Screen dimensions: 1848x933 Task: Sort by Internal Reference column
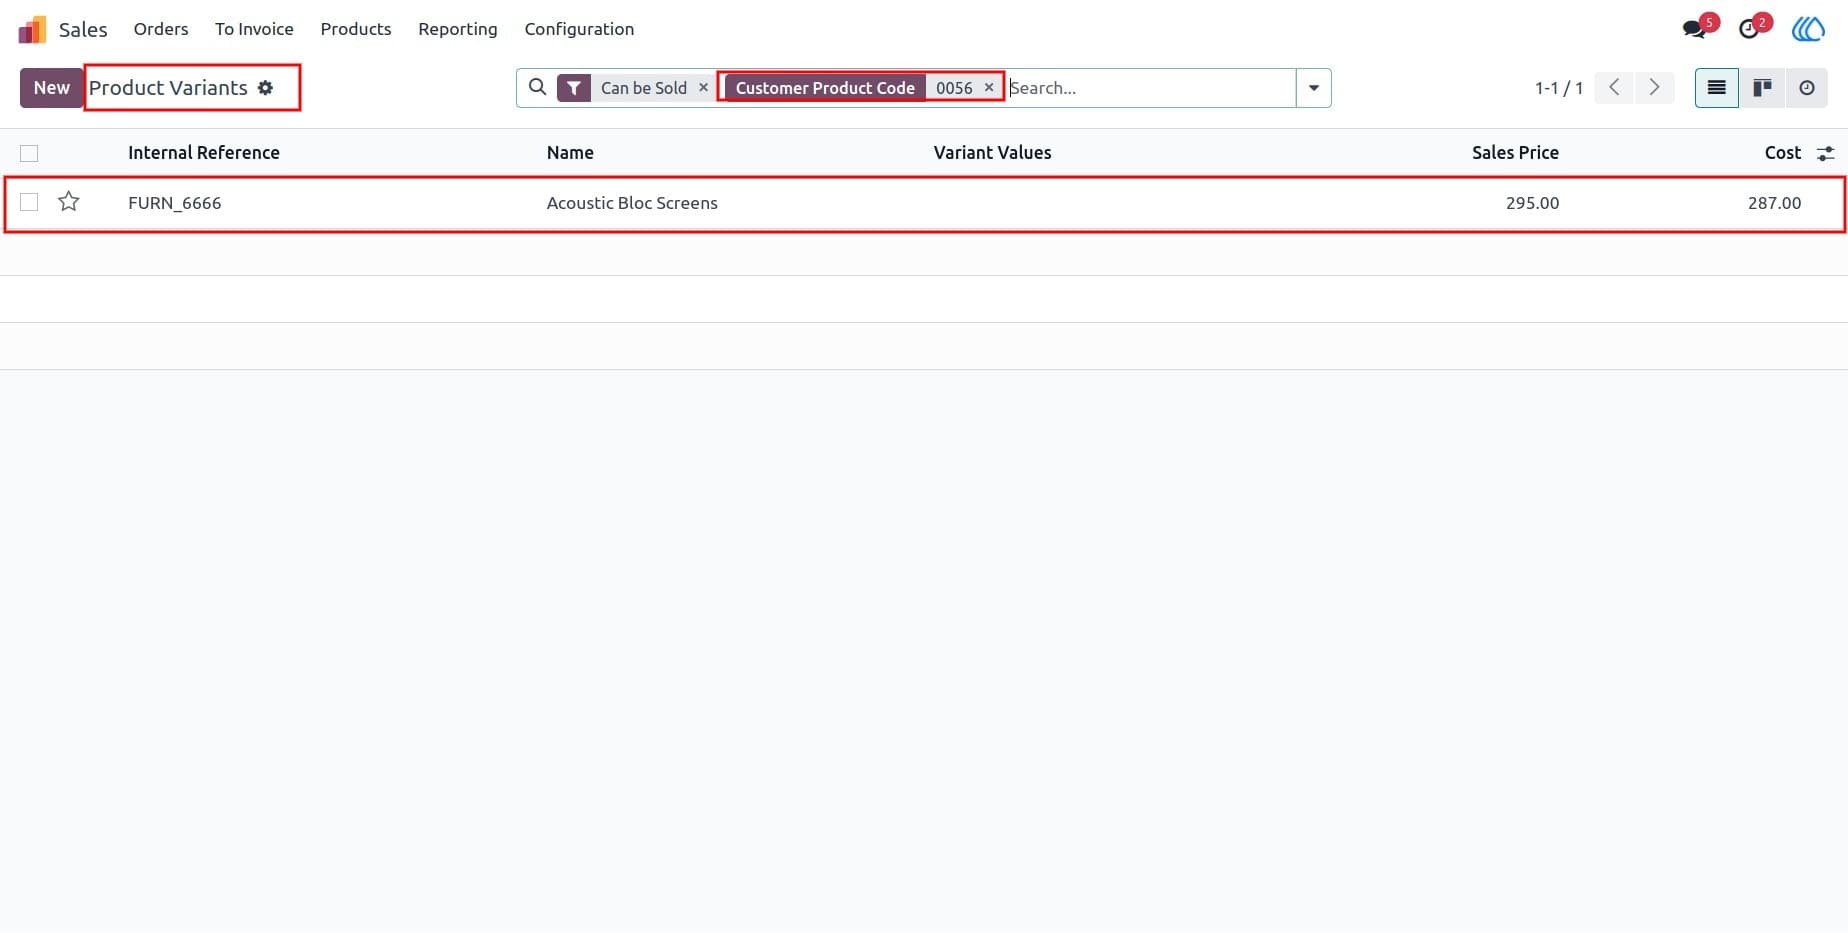(204, 153)
